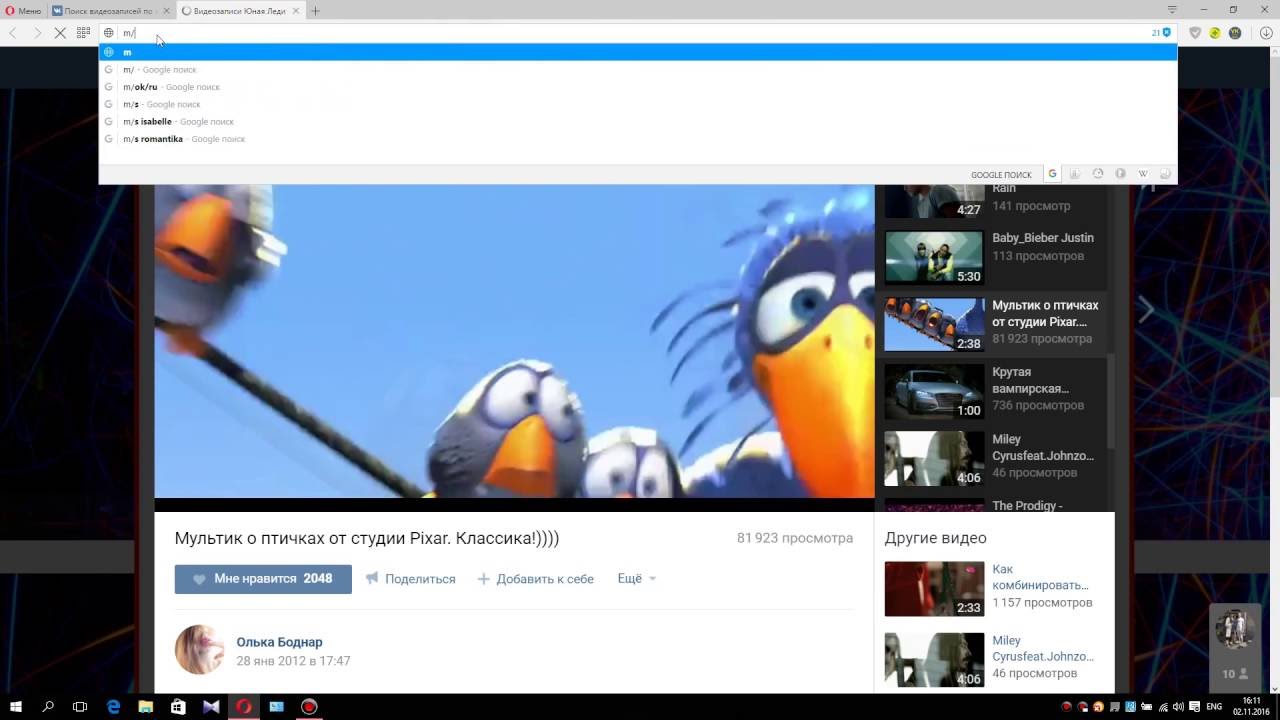Select the Google search engine icon
1280x720 pixels.
(1052, 174)
